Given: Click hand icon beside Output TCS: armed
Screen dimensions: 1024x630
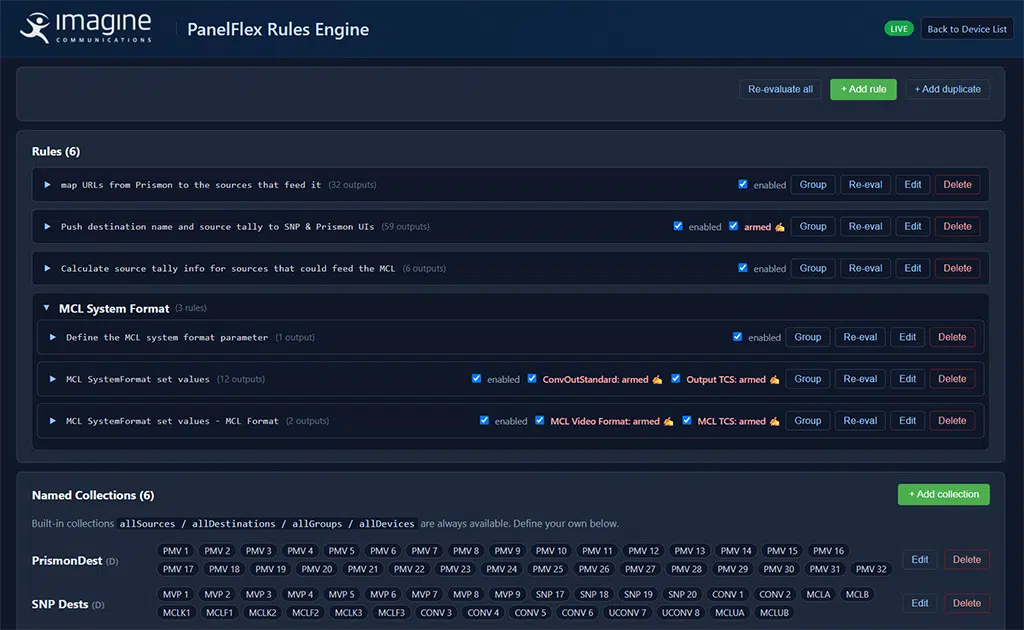Looking at the screenshot, I should (x=775, y=379).
